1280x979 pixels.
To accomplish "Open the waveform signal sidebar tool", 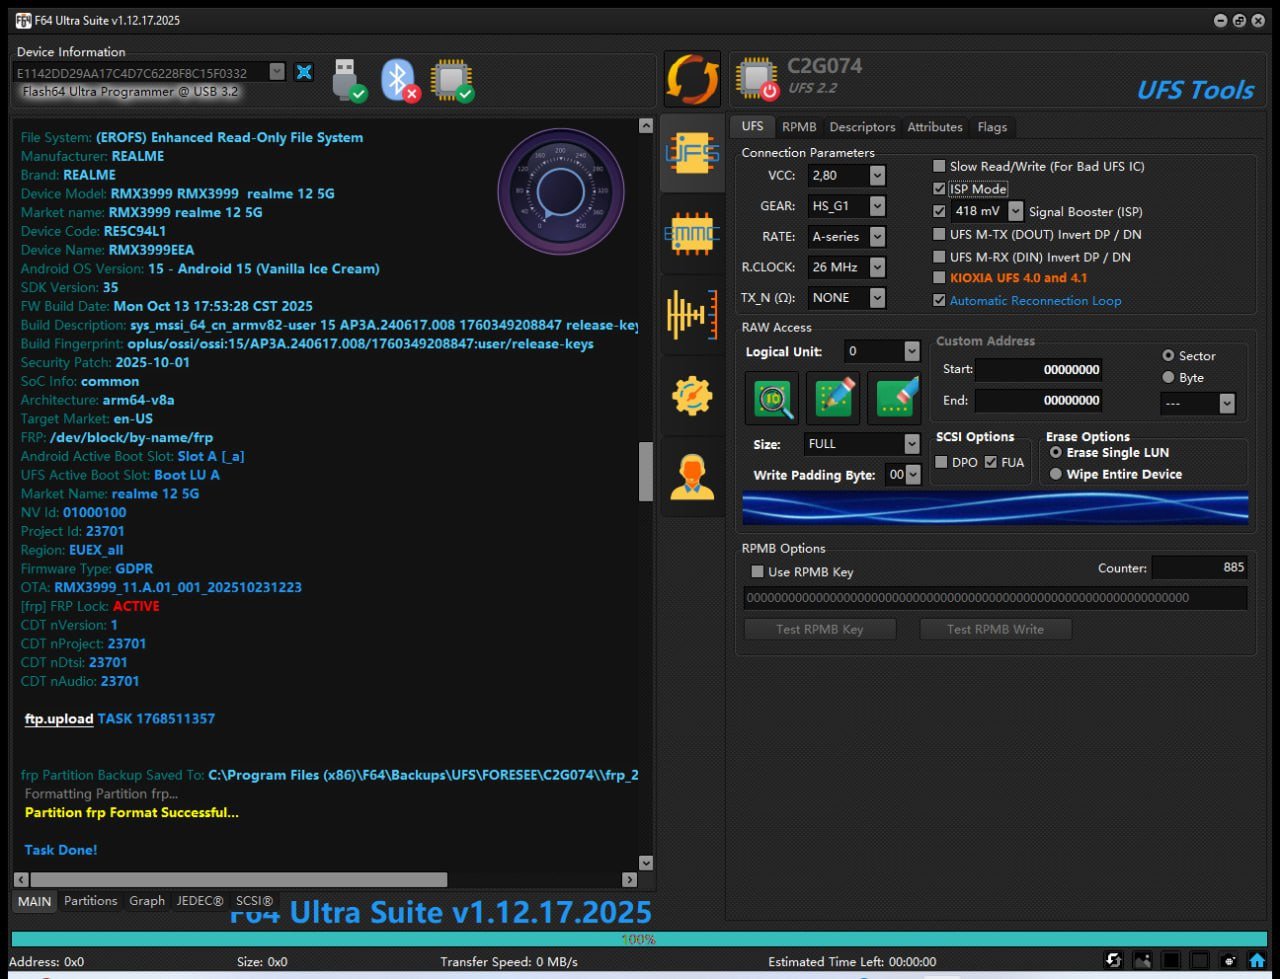I will [692, 315].
